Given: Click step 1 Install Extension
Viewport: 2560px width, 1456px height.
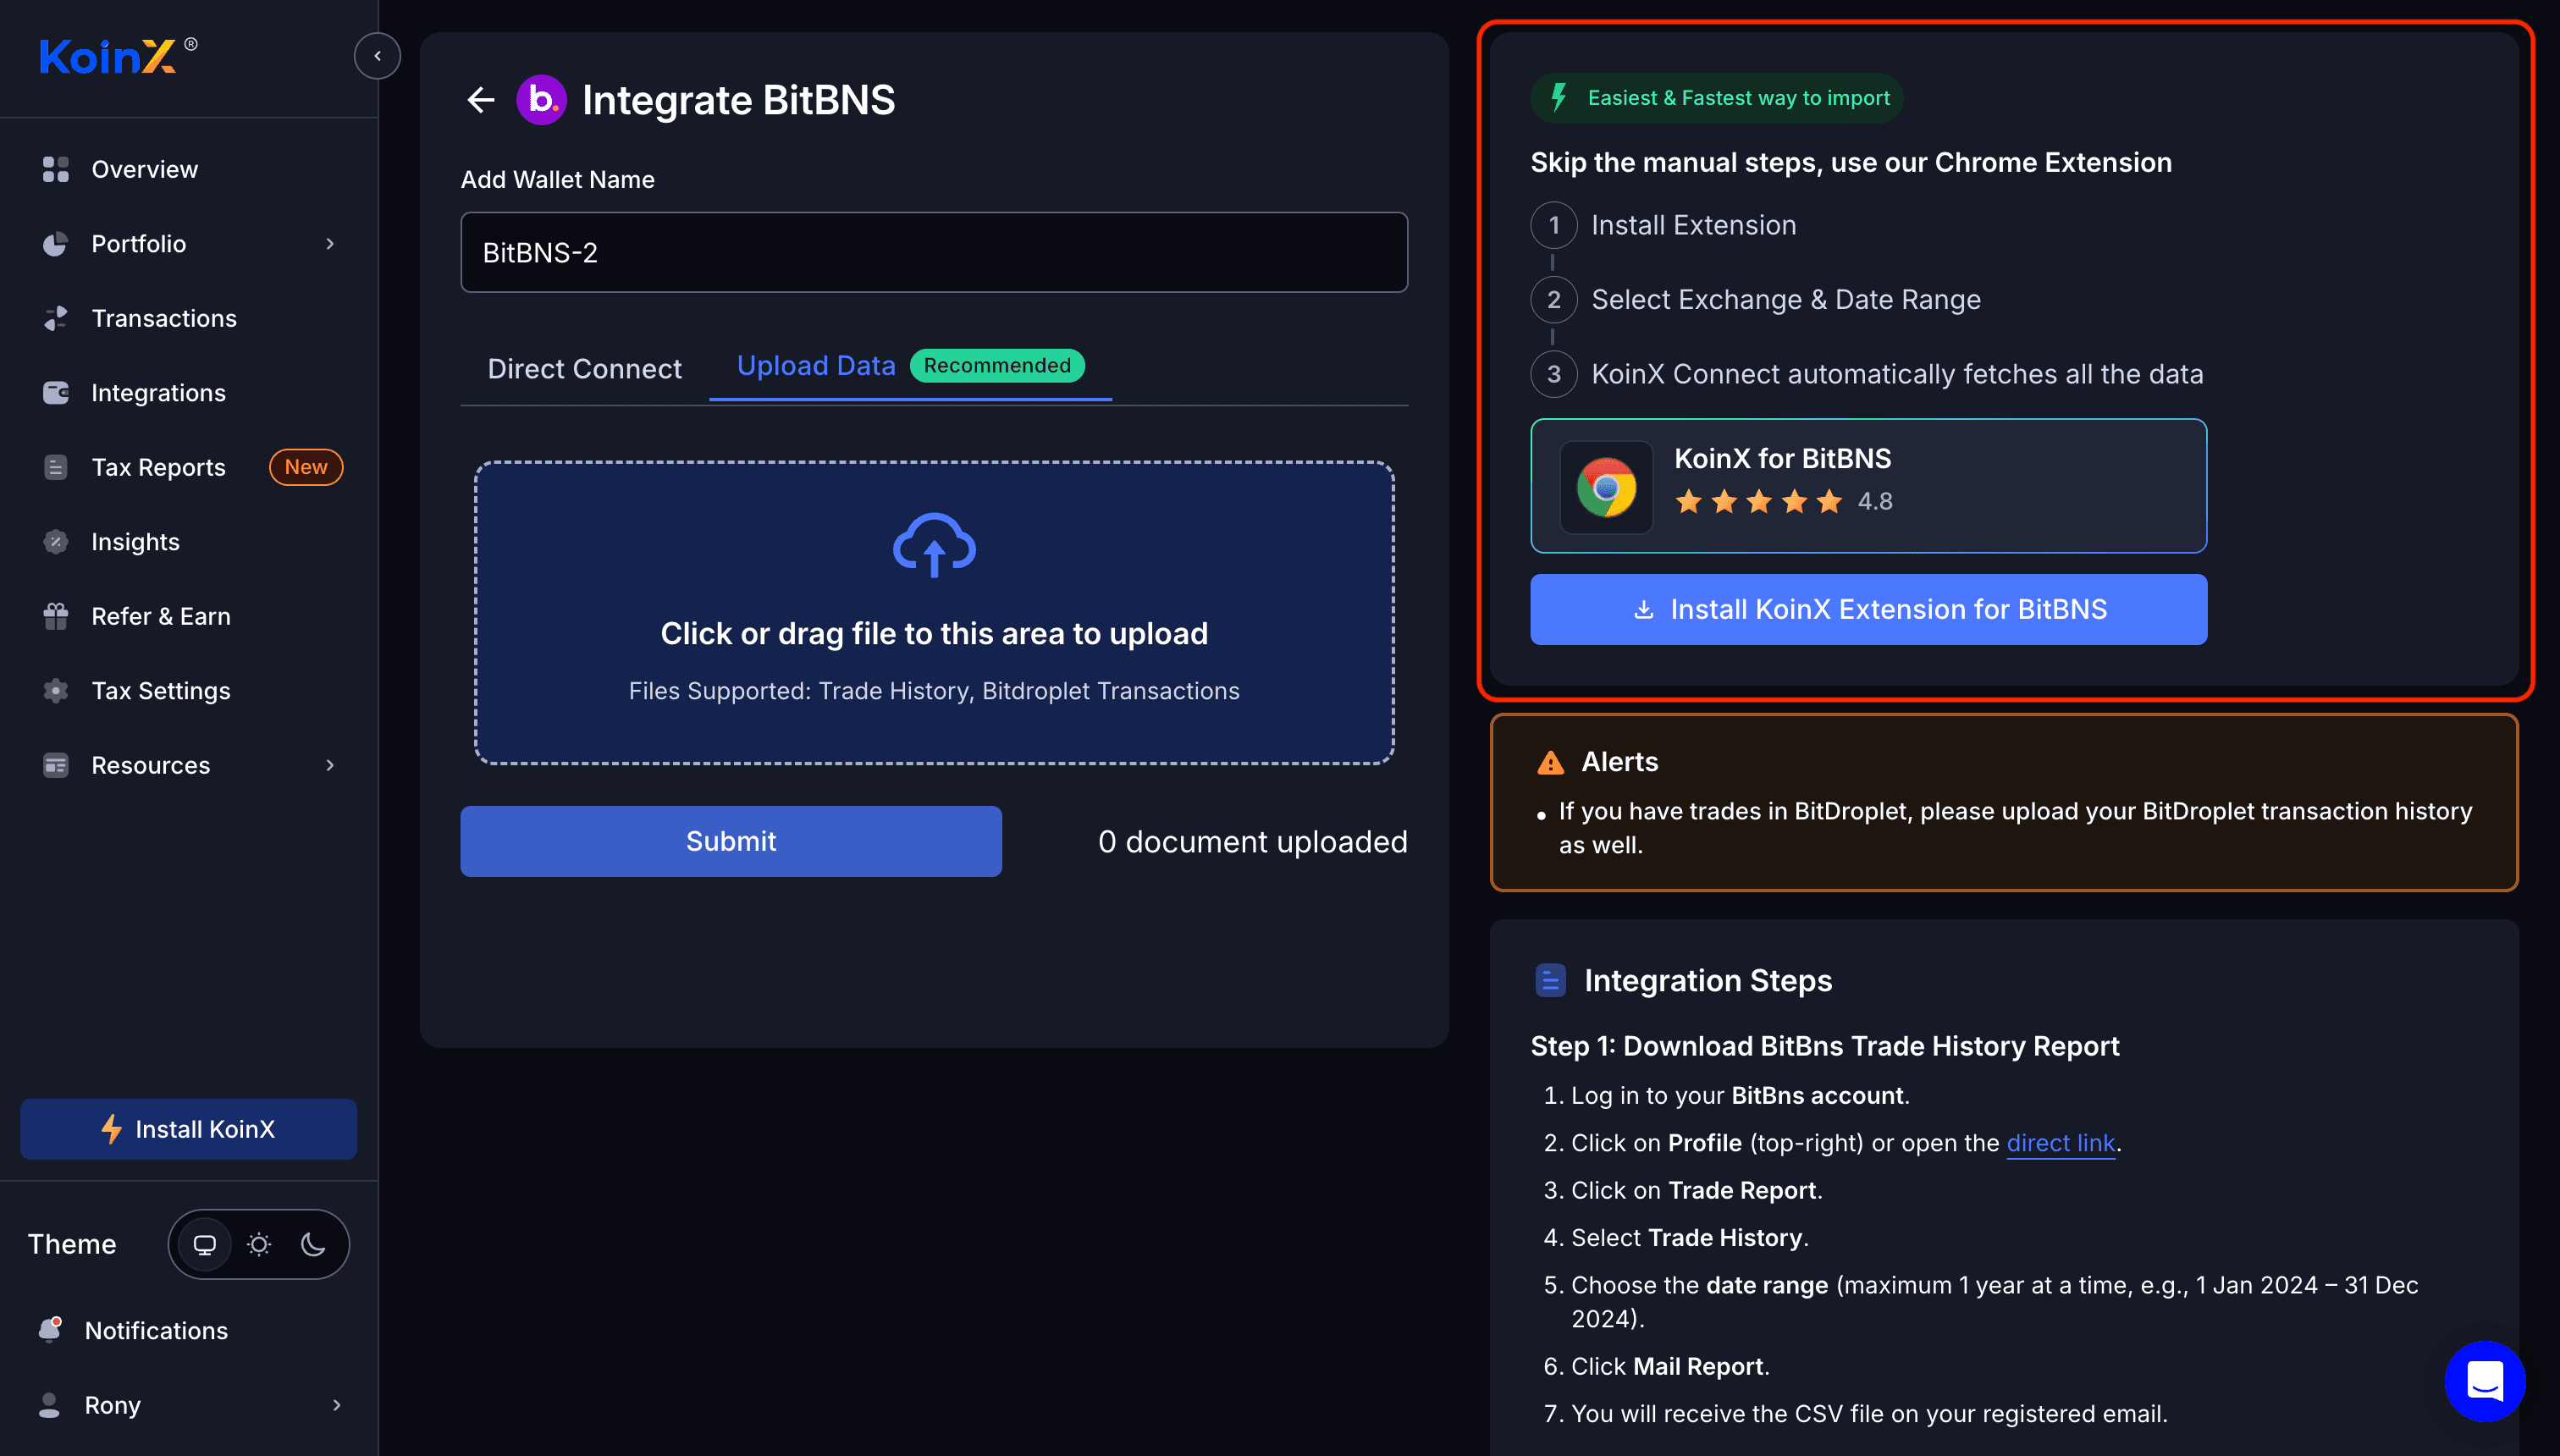Looking at the screenshot, I should click(1693, 225).
